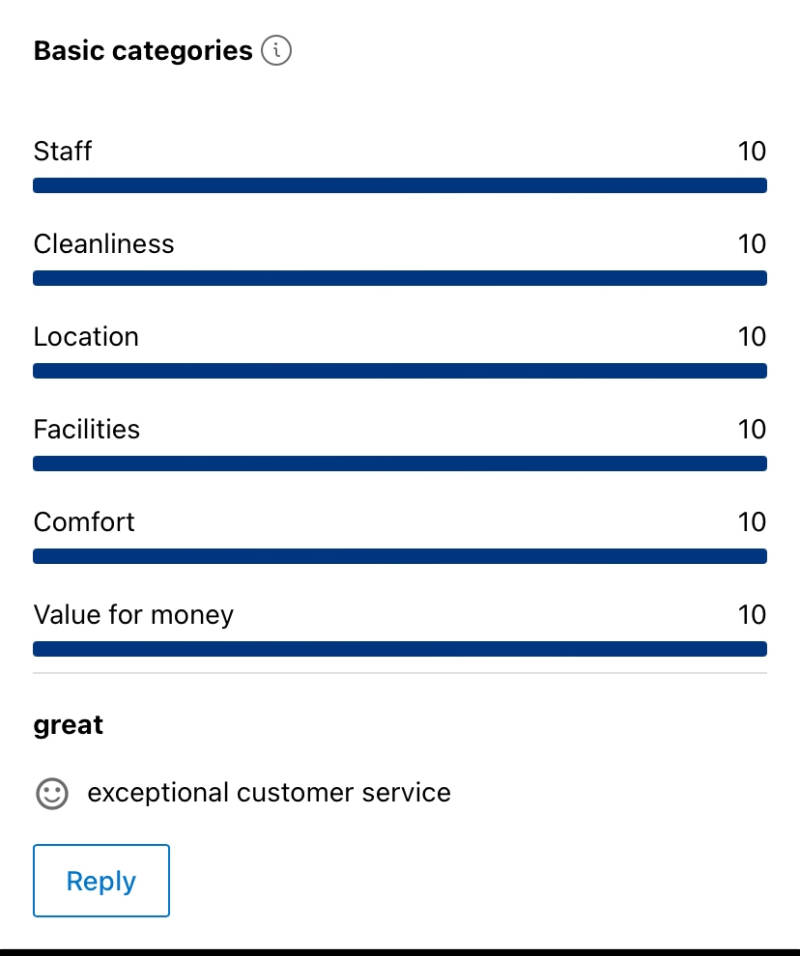Click the Location rating bar
Screen dimensions: 800x956
400,371
